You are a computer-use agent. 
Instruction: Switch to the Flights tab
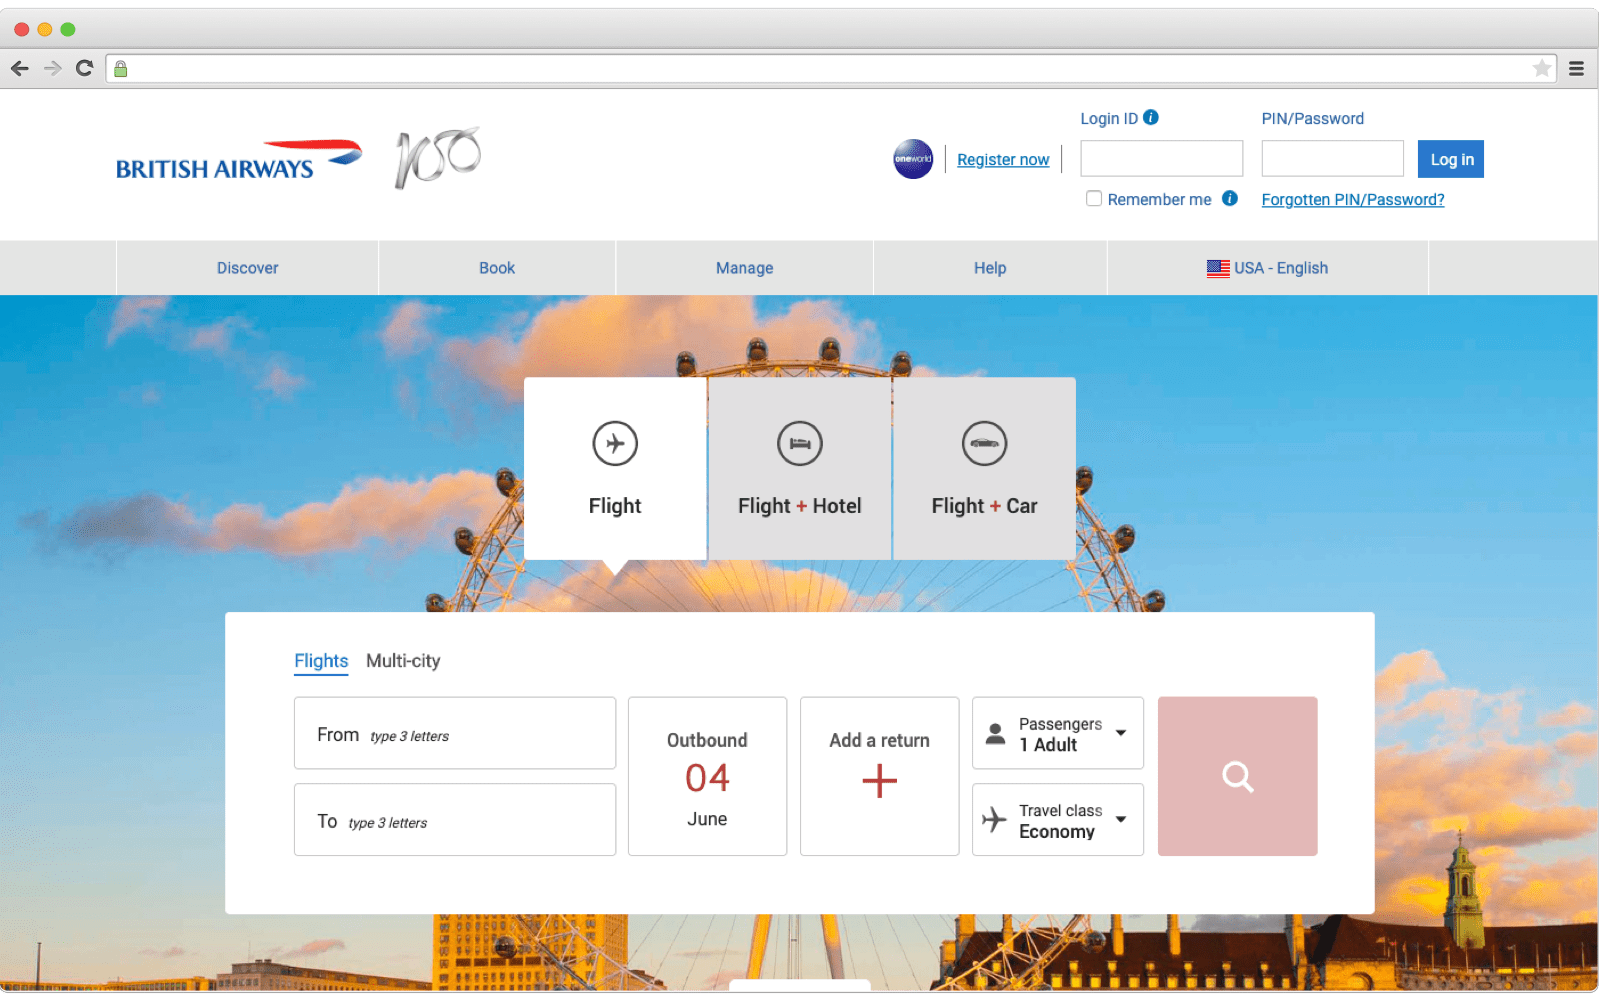pyautogui.click(x=321, y=661)
